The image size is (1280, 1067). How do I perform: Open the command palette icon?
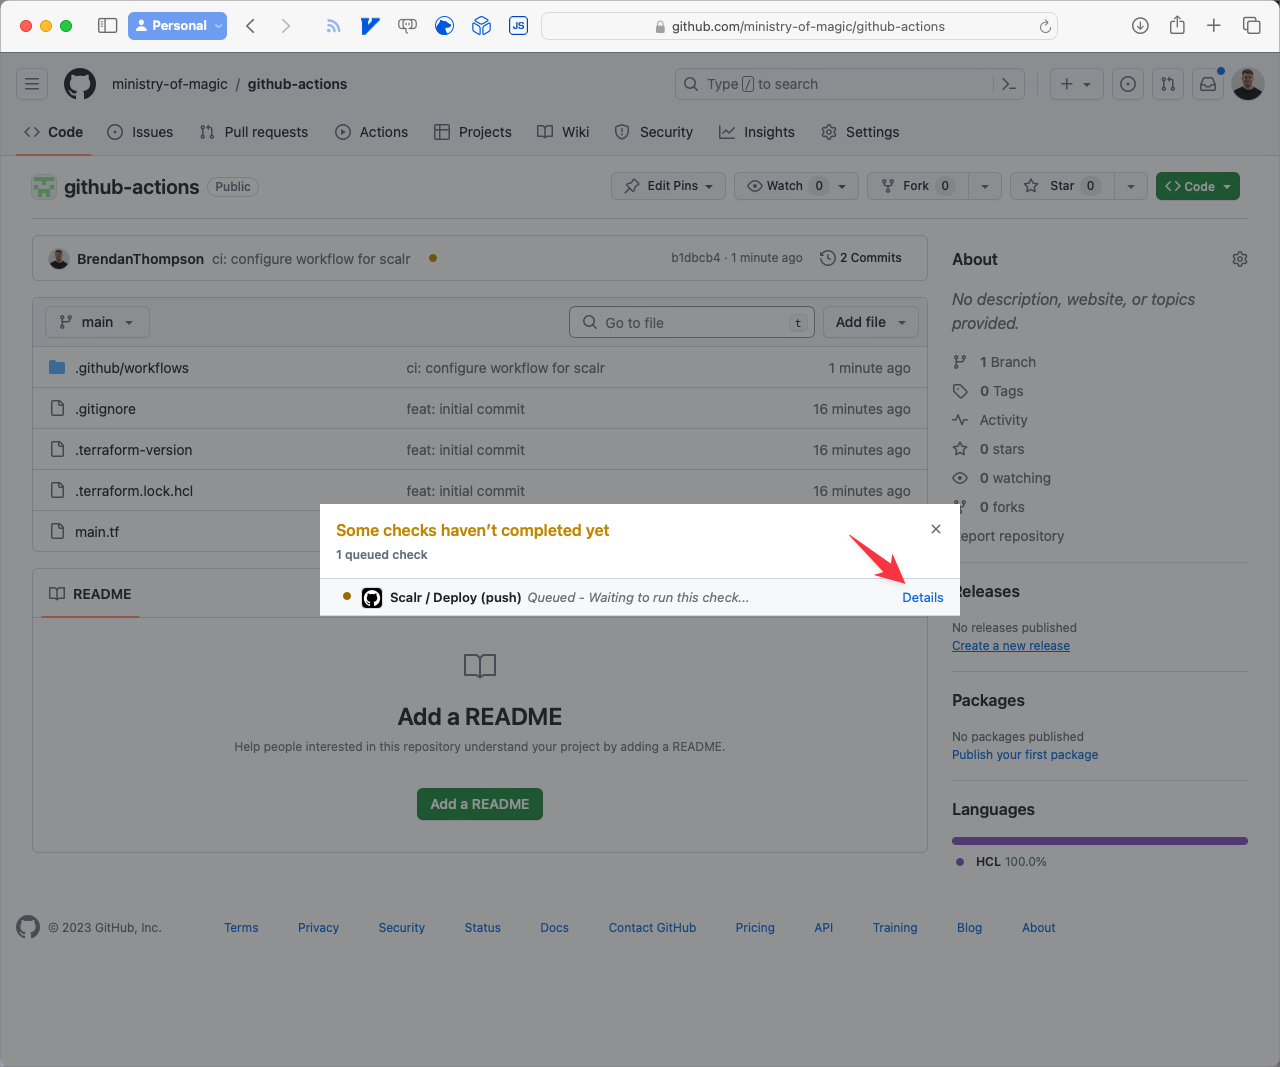[x=1009, y=84]
